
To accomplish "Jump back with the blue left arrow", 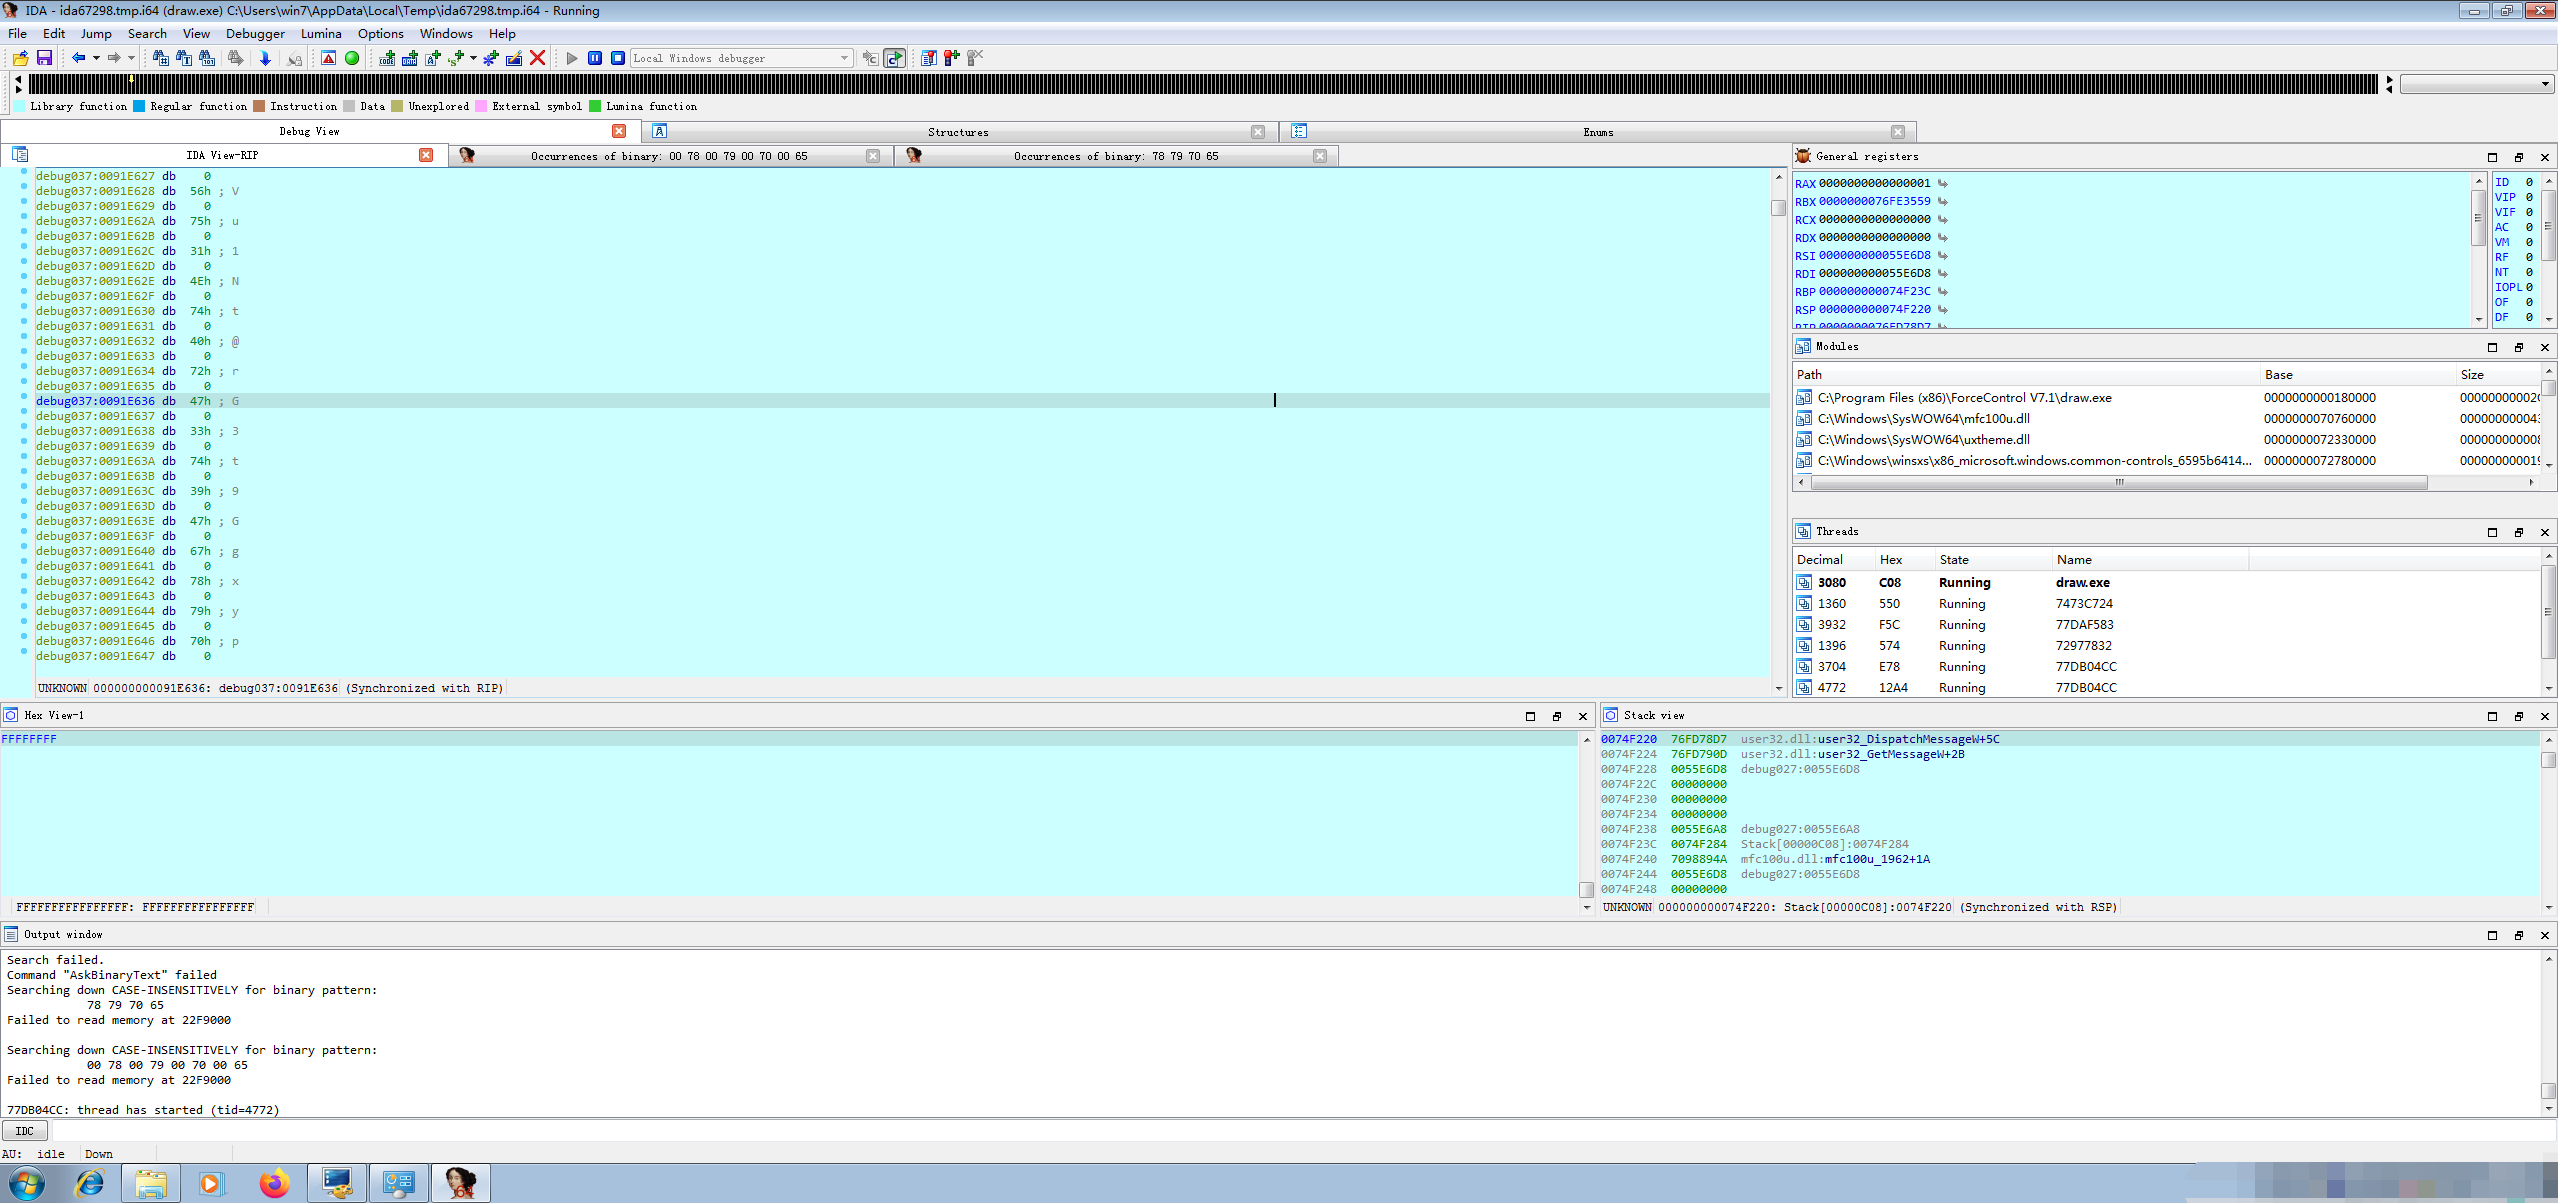I will (x=78, y=58).
